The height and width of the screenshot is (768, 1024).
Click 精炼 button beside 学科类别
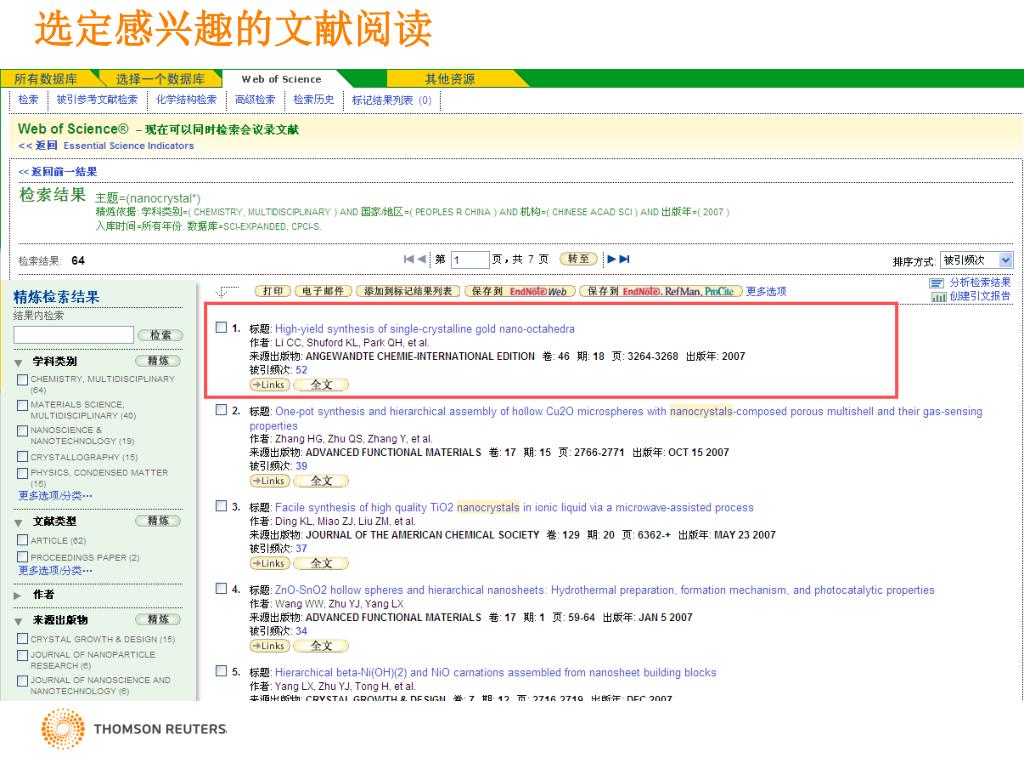click(x=158, y=361)
